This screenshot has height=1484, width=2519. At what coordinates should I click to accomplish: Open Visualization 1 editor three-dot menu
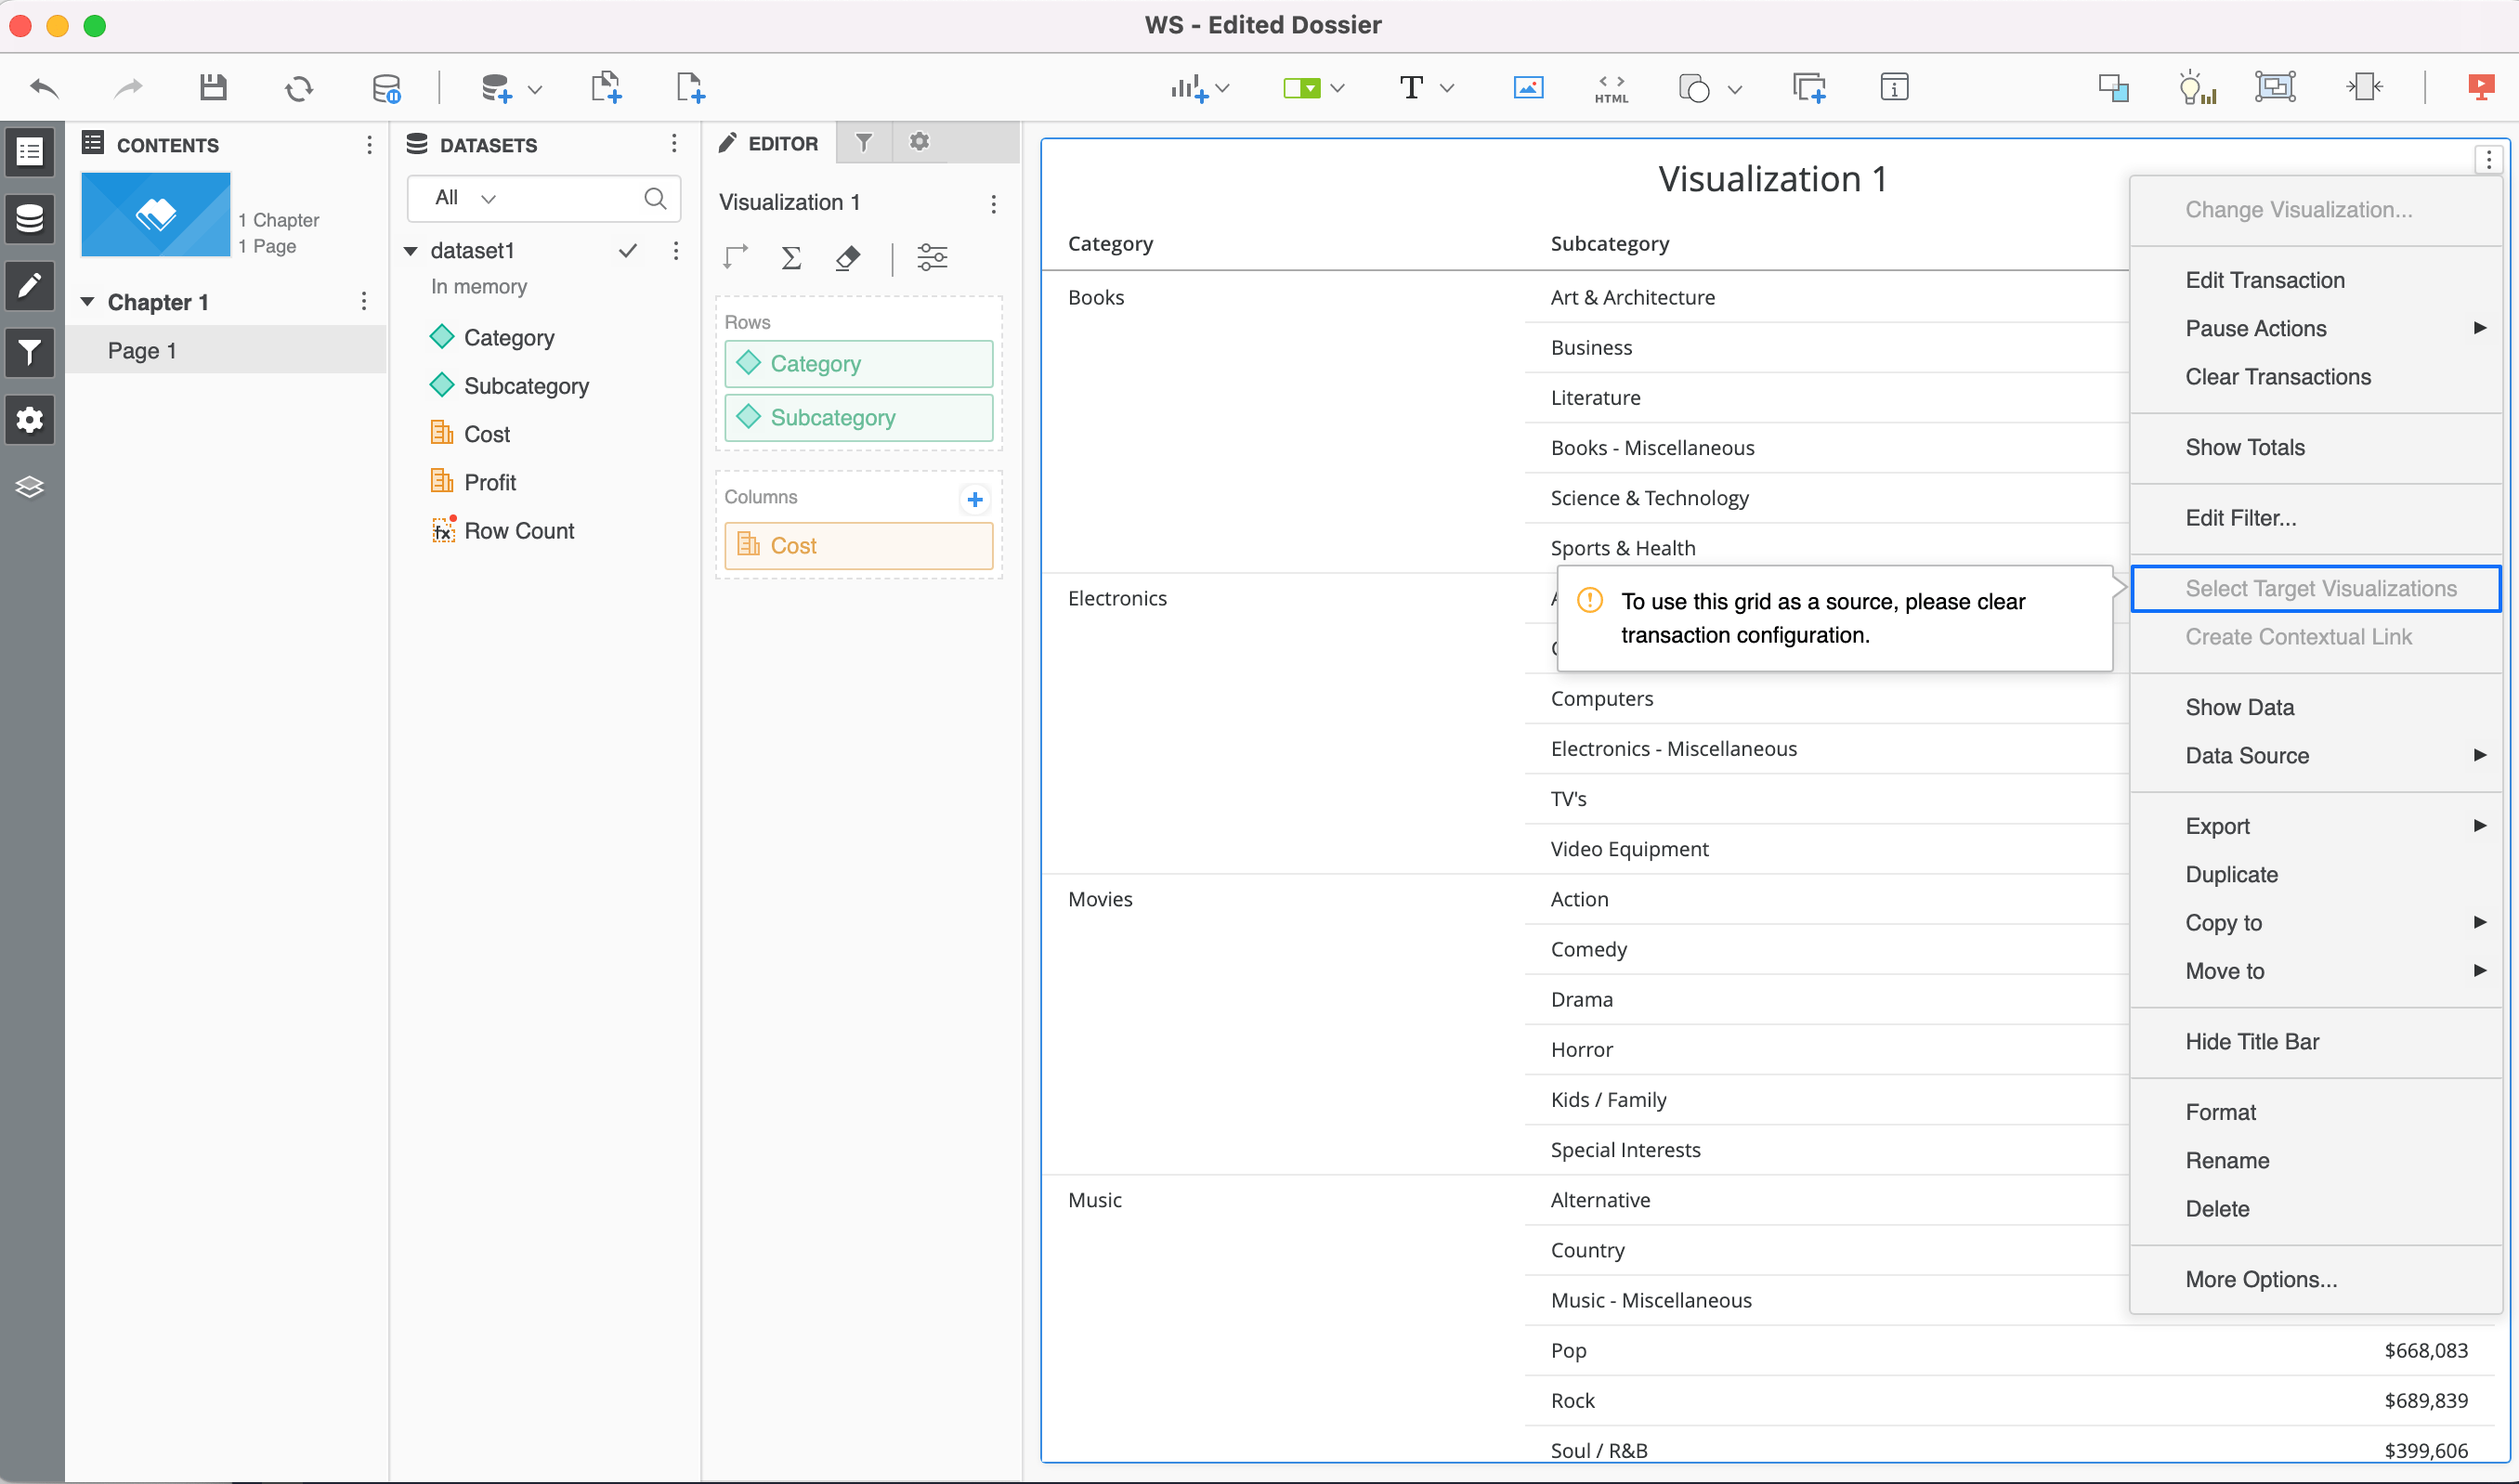[x=993, y=204]
